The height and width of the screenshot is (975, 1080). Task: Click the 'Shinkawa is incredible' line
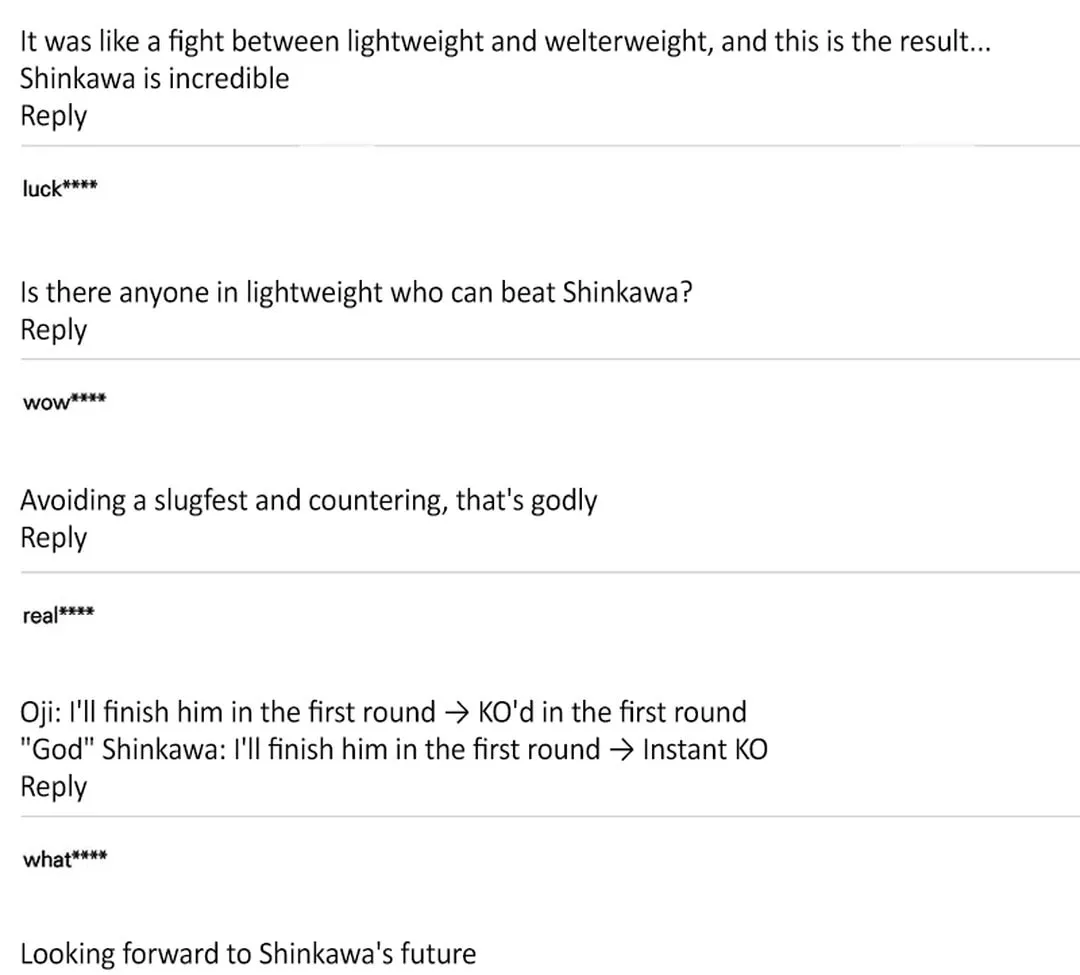tap(154, 78)
